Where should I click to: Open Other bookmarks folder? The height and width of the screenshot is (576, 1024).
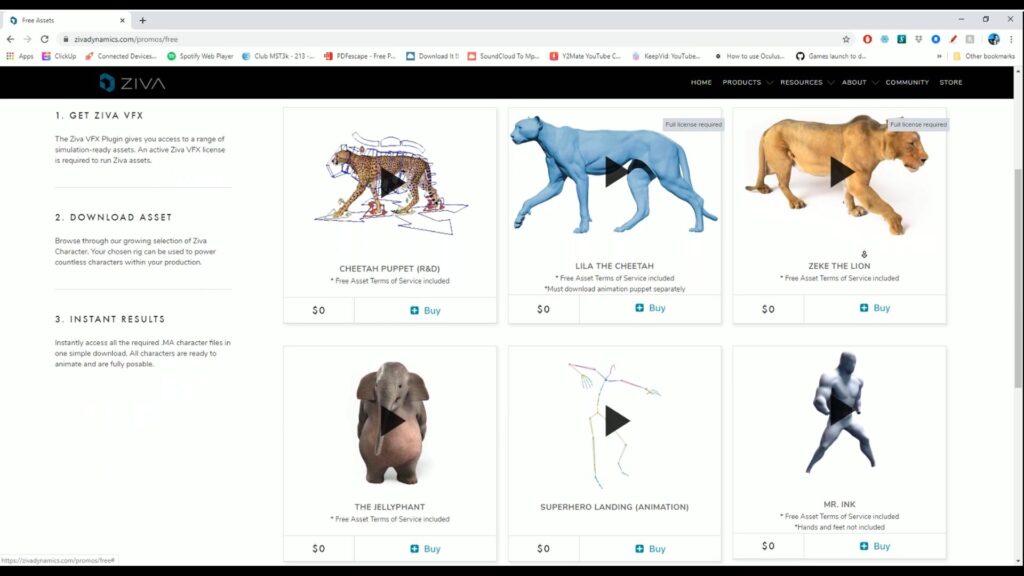tap(984, 56)
